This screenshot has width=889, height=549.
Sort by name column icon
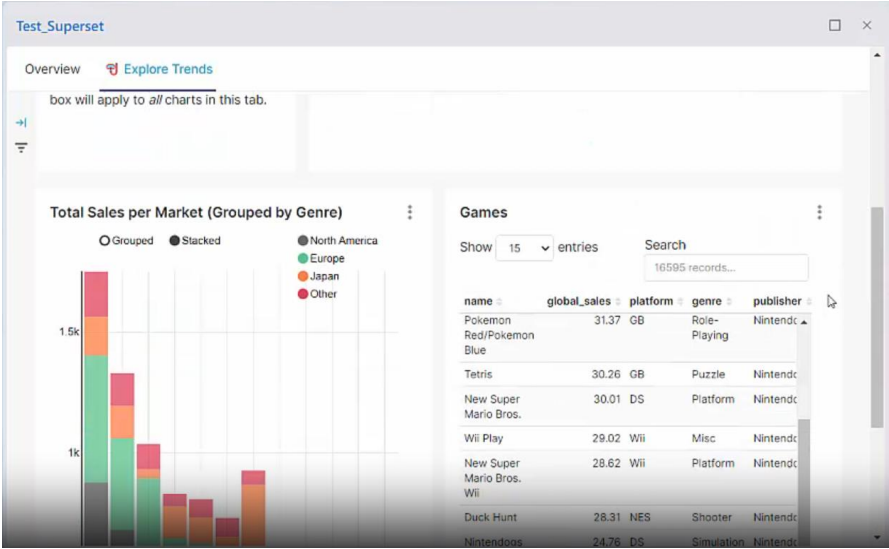click(499, 302)
